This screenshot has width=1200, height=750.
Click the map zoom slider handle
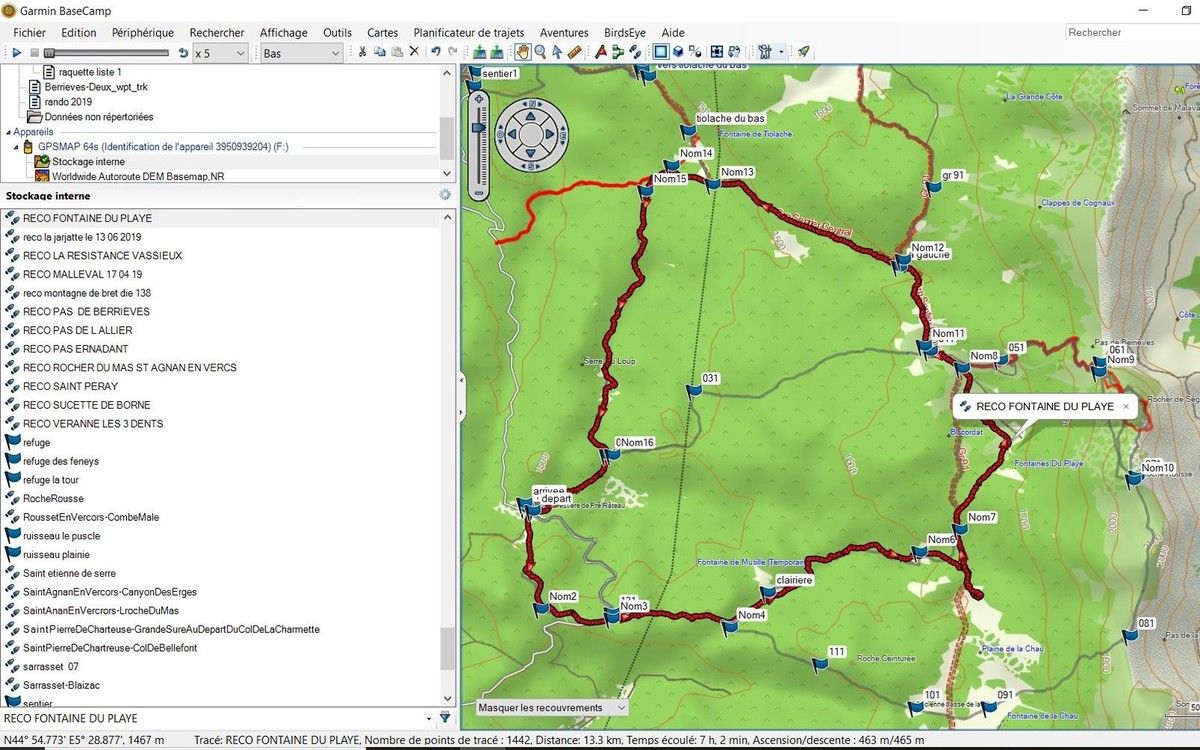pos(477,127)
